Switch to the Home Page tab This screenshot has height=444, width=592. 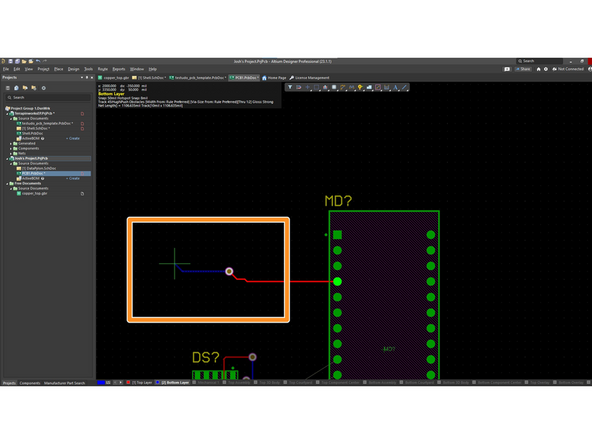click(x=274, y=78)
